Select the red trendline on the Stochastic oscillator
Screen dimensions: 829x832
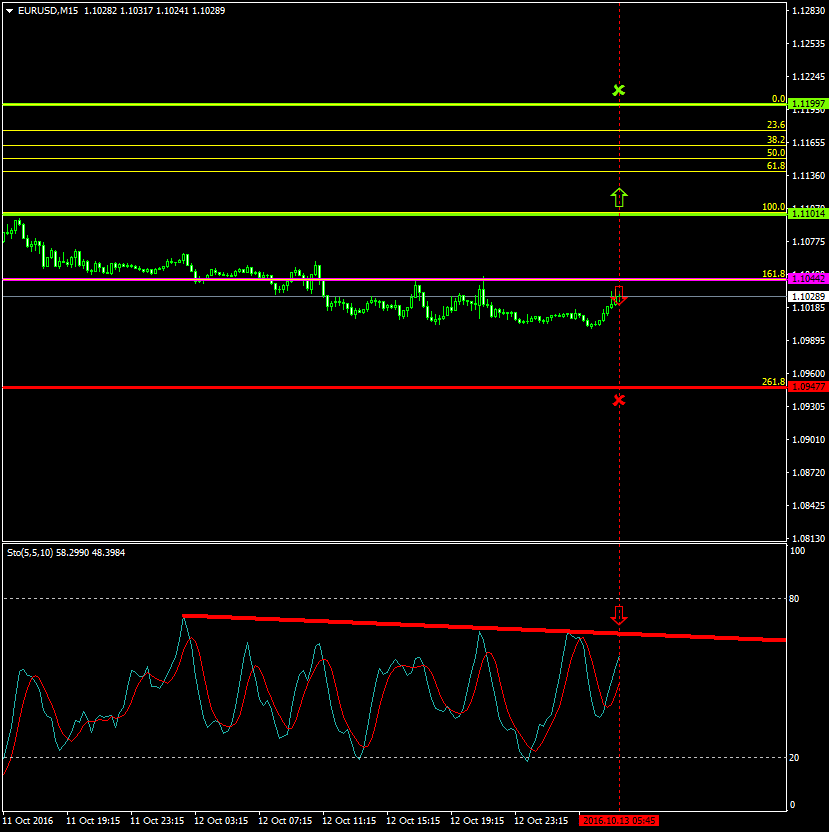(400, 624)
